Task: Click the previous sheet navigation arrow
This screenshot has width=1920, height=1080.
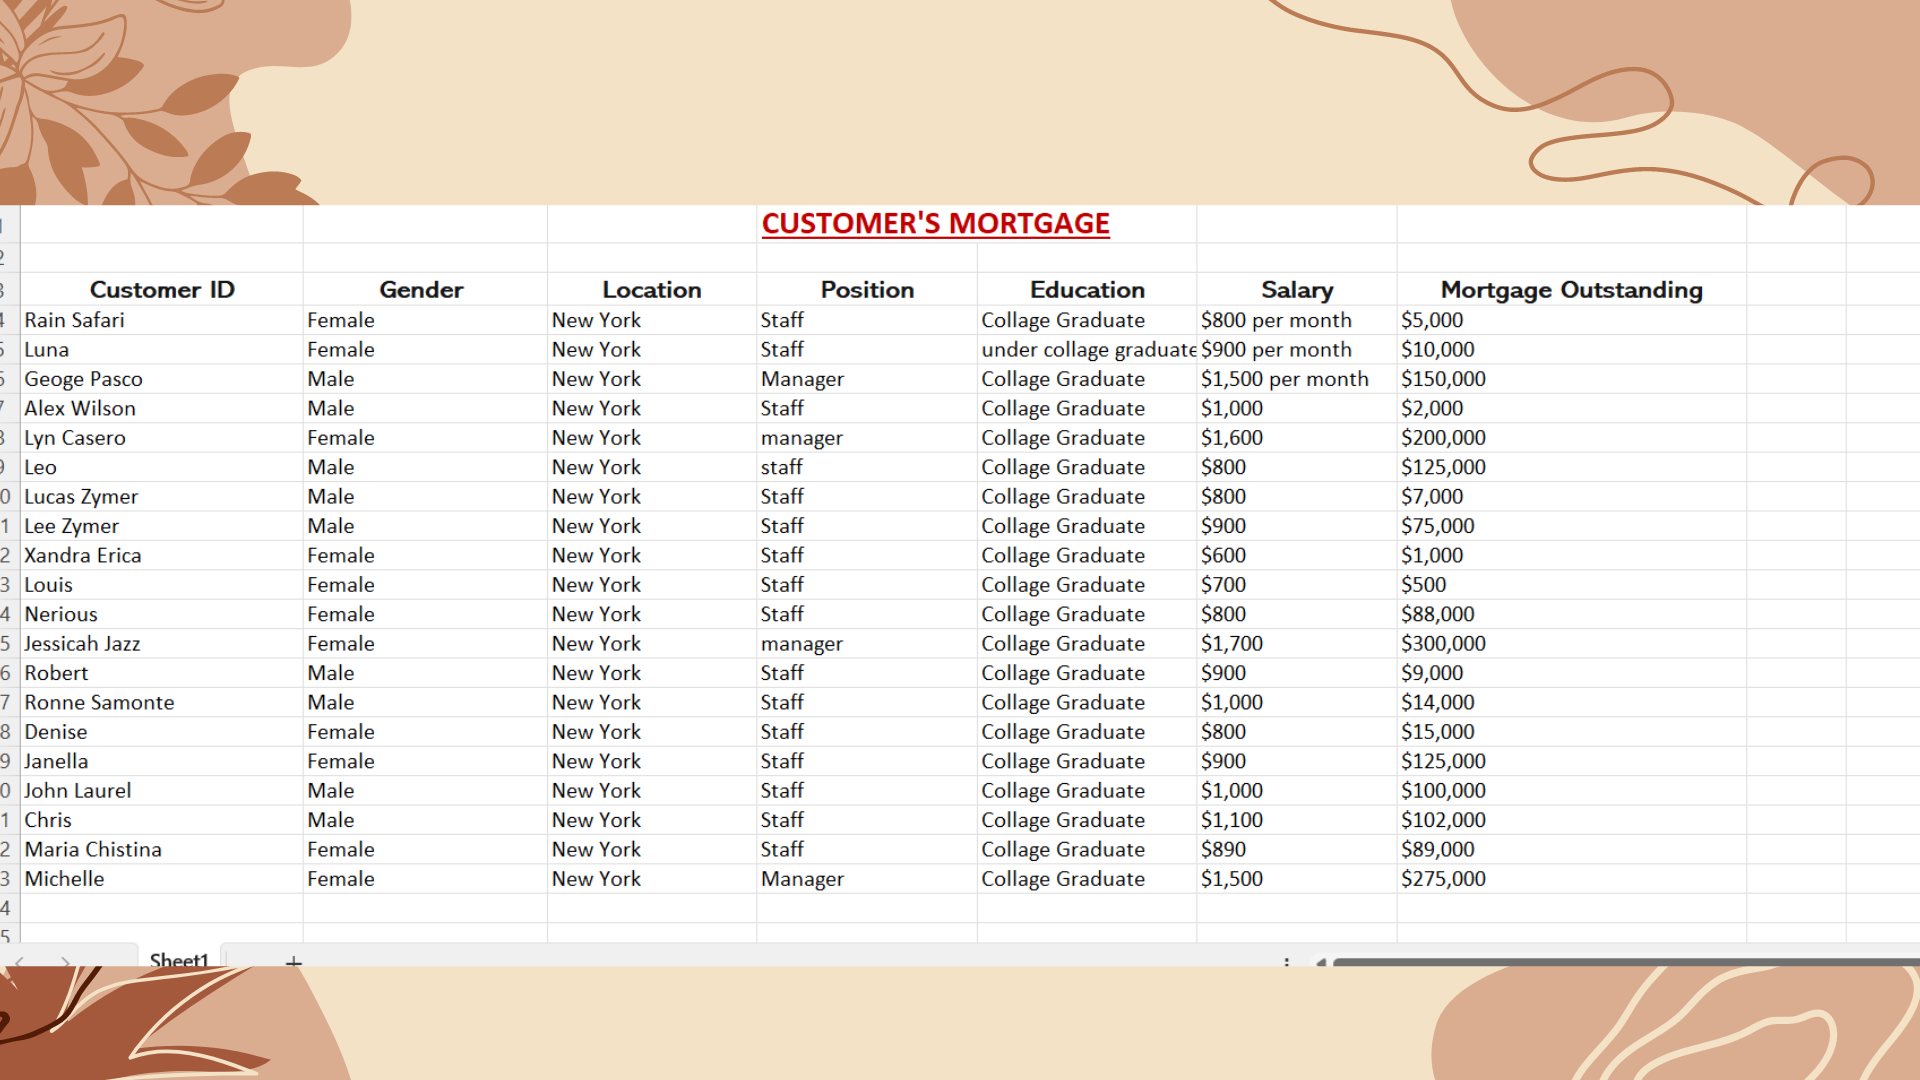Action: coord(19,961)
